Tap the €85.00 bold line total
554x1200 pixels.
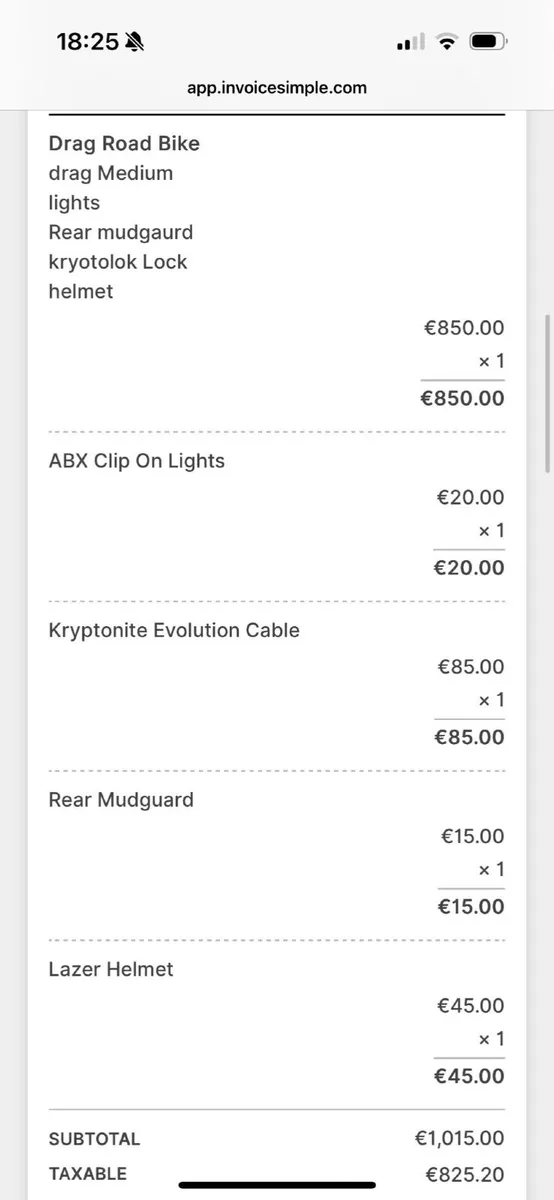click(469, 737)
